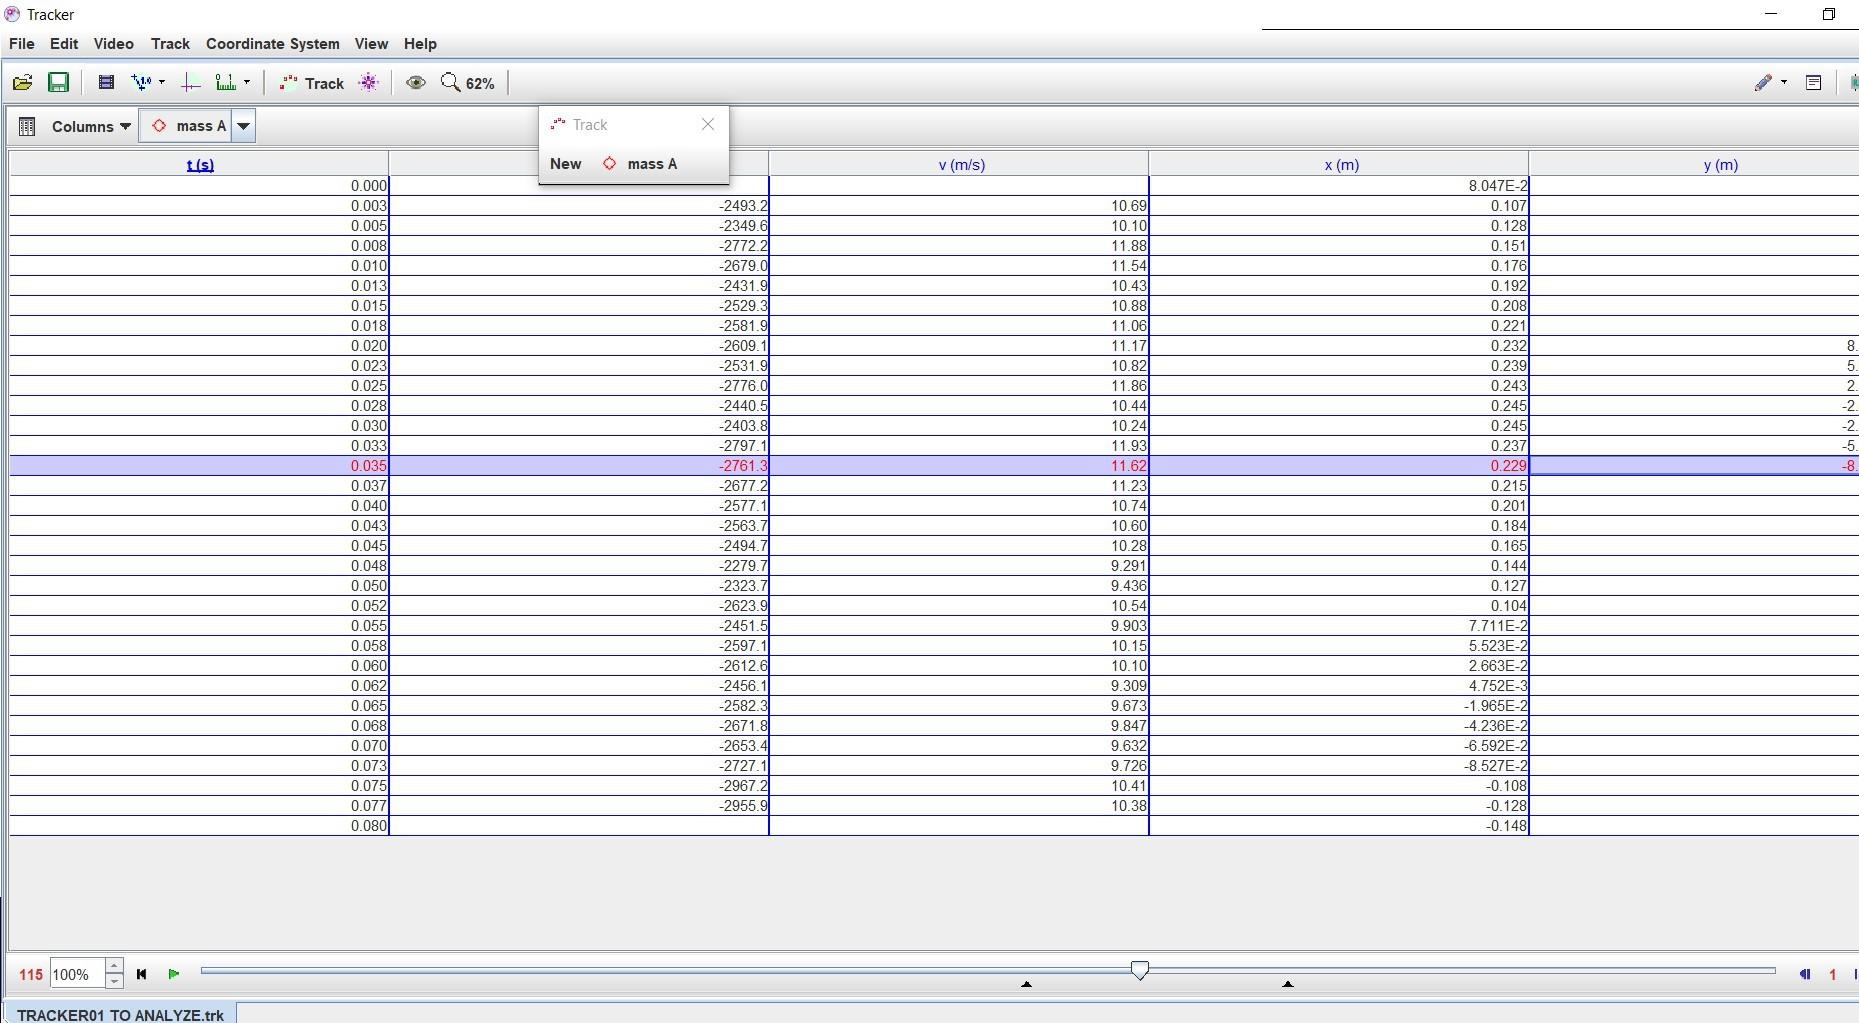Play the video with the green arrow
Image resolution: width=1859 pixels, height=1023 pixels.
click(x=174, y=974)
